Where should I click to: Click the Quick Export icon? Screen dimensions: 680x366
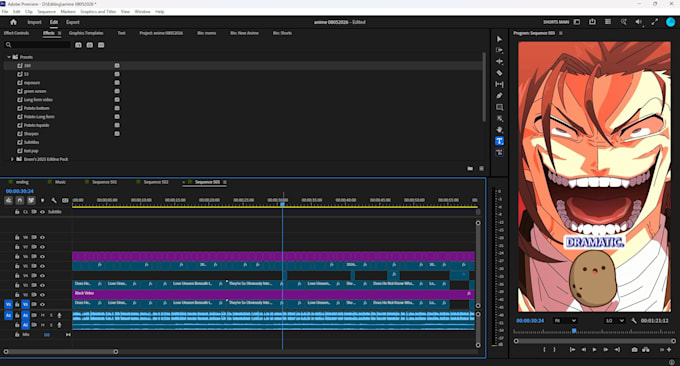592,22
